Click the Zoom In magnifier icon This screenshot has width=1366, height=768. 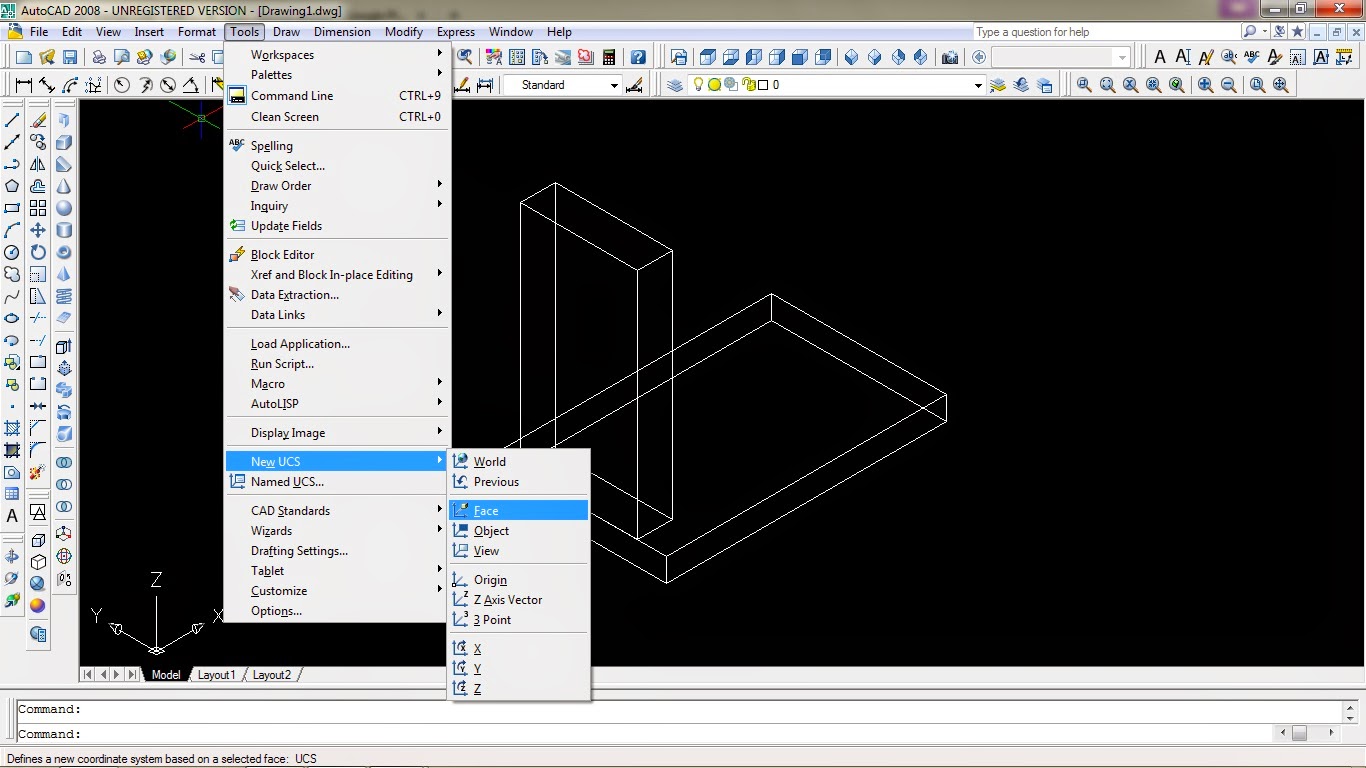1205,85
